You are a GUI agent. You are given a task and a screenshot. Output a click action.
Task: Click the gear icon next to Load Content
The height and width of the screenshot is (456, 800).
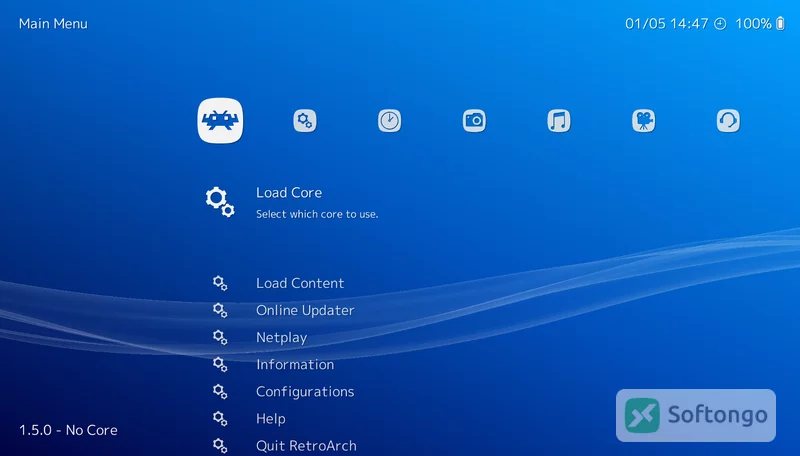[220, 284]
